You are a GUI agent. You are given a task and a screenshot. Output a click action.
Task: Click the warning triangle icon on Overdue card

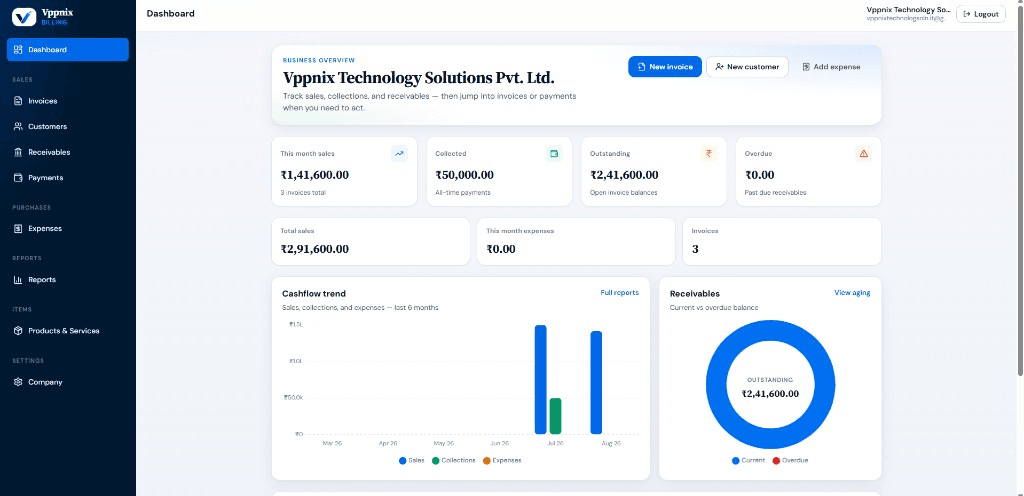[863, 154]
